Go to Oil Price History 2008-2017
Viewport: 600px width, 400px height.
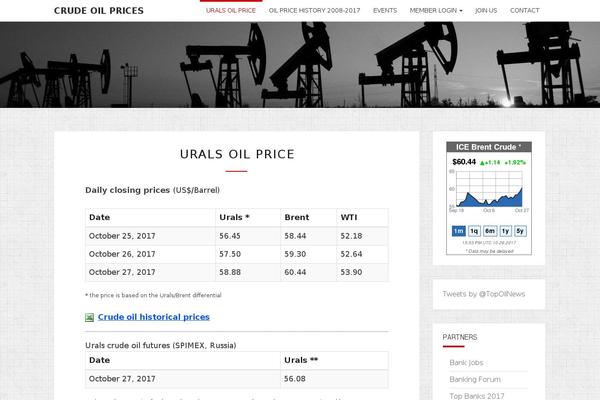[314, 10]
